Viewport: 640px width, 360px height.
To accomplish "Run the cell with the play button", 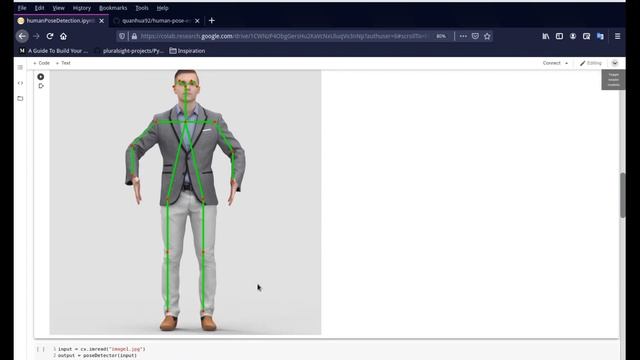I will pos(40,76).
